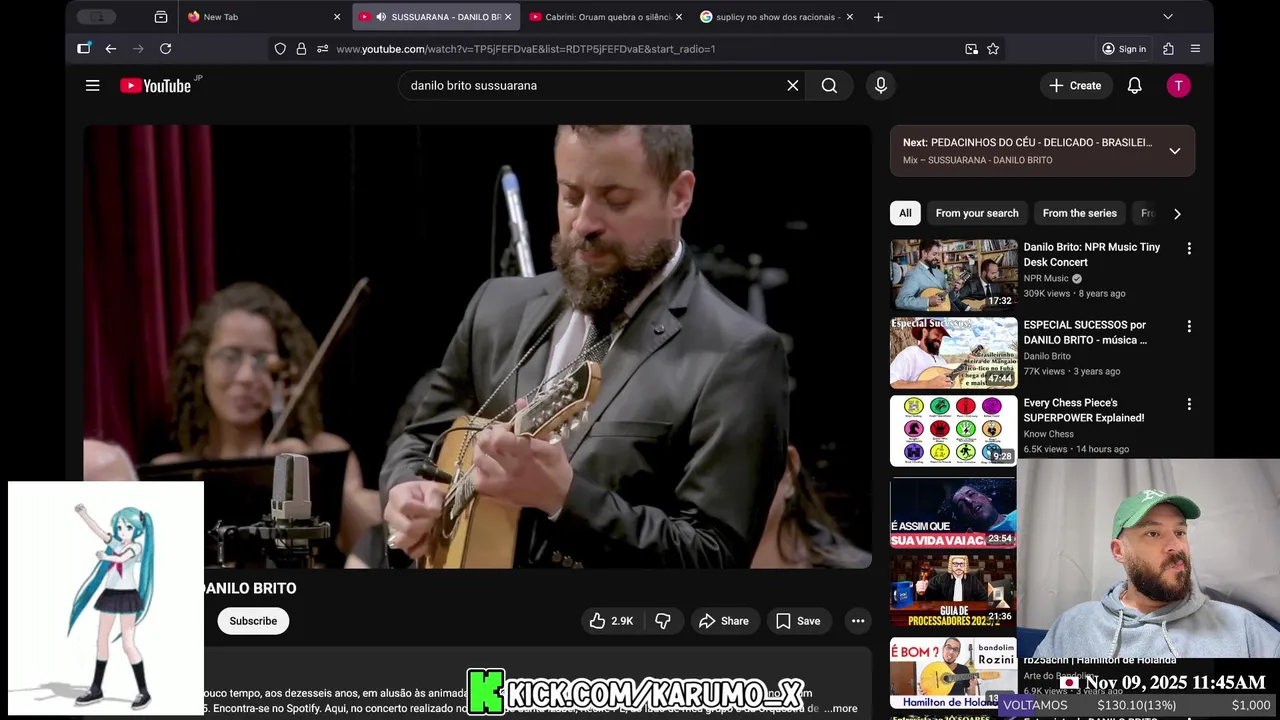
Task: Open a new browser tab
Action: click(878, 17)
